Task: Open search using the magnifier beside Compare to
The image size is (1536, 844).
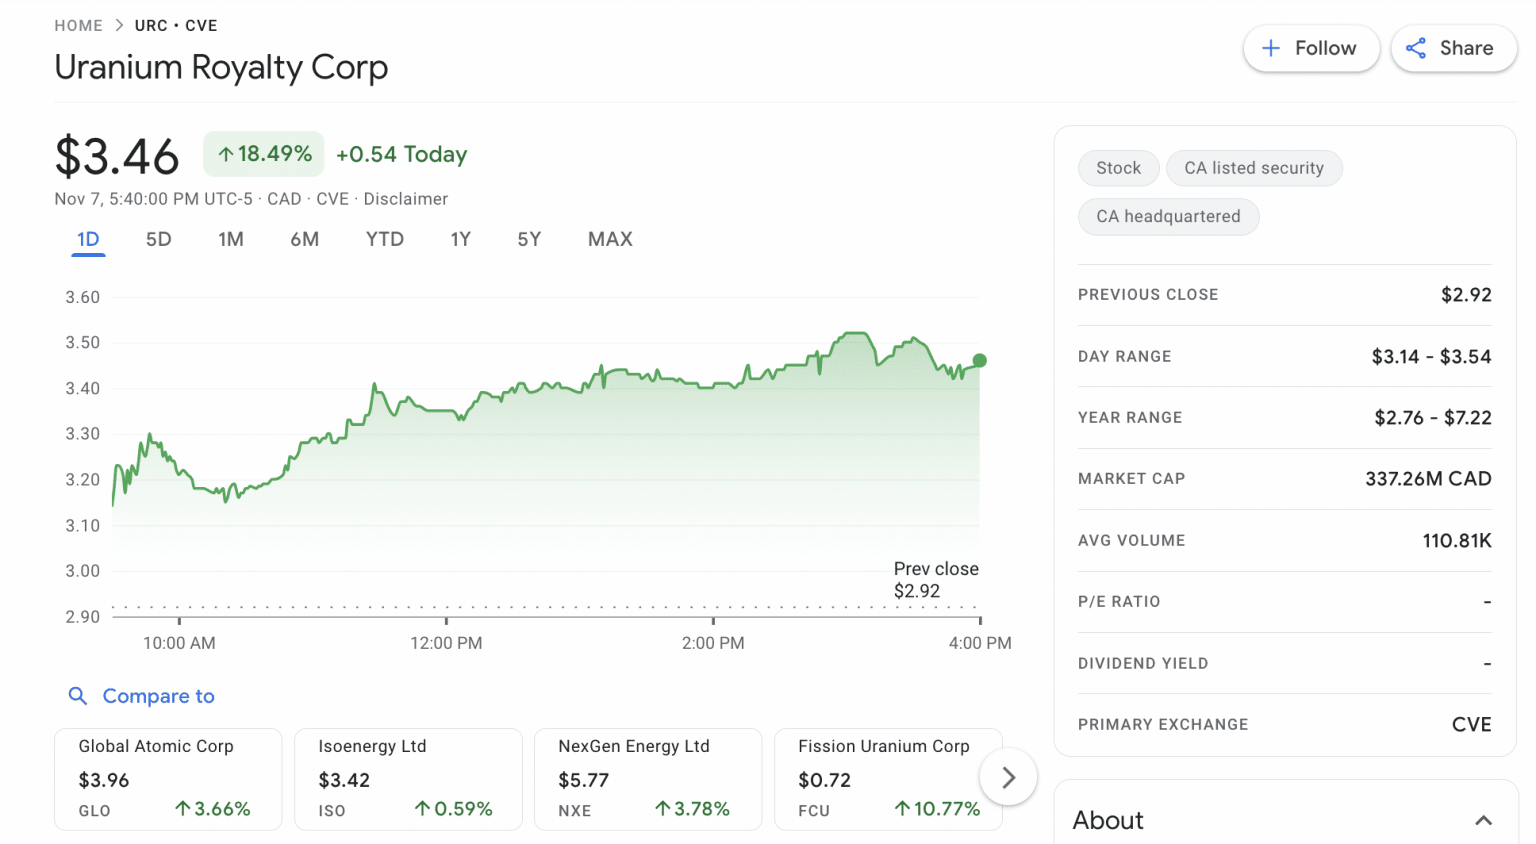Action: tap(78, 696)
